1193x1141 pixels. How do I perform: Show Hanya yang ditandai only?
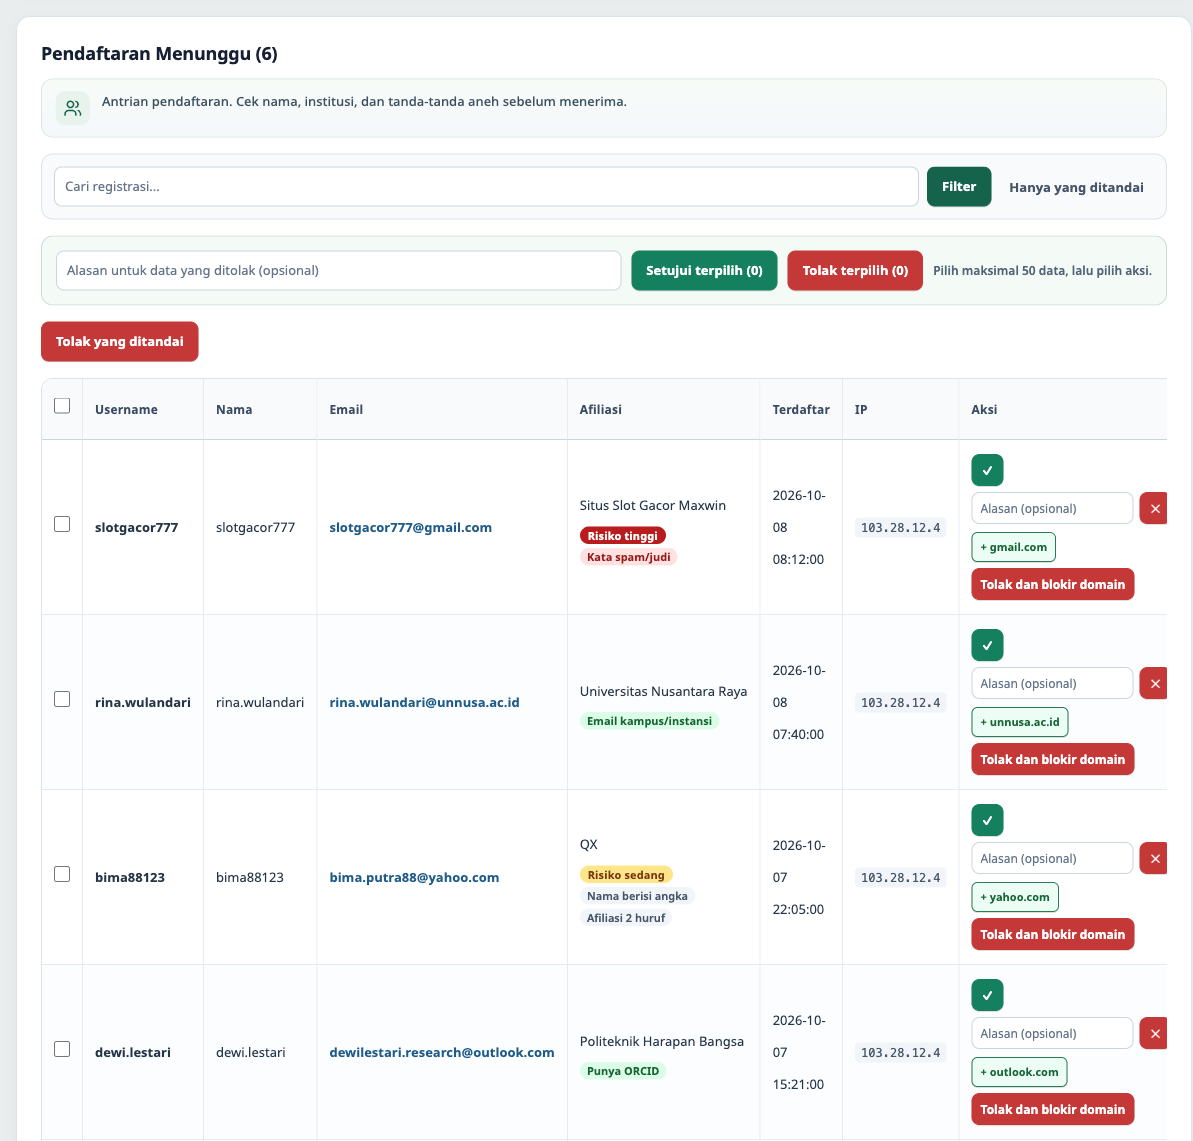1076,187
